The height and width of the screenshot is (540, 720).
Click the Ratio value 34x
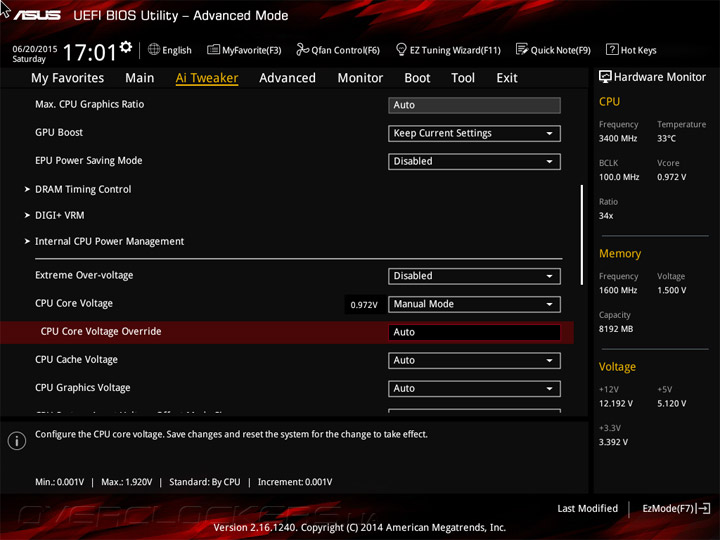tap(606, 215)
